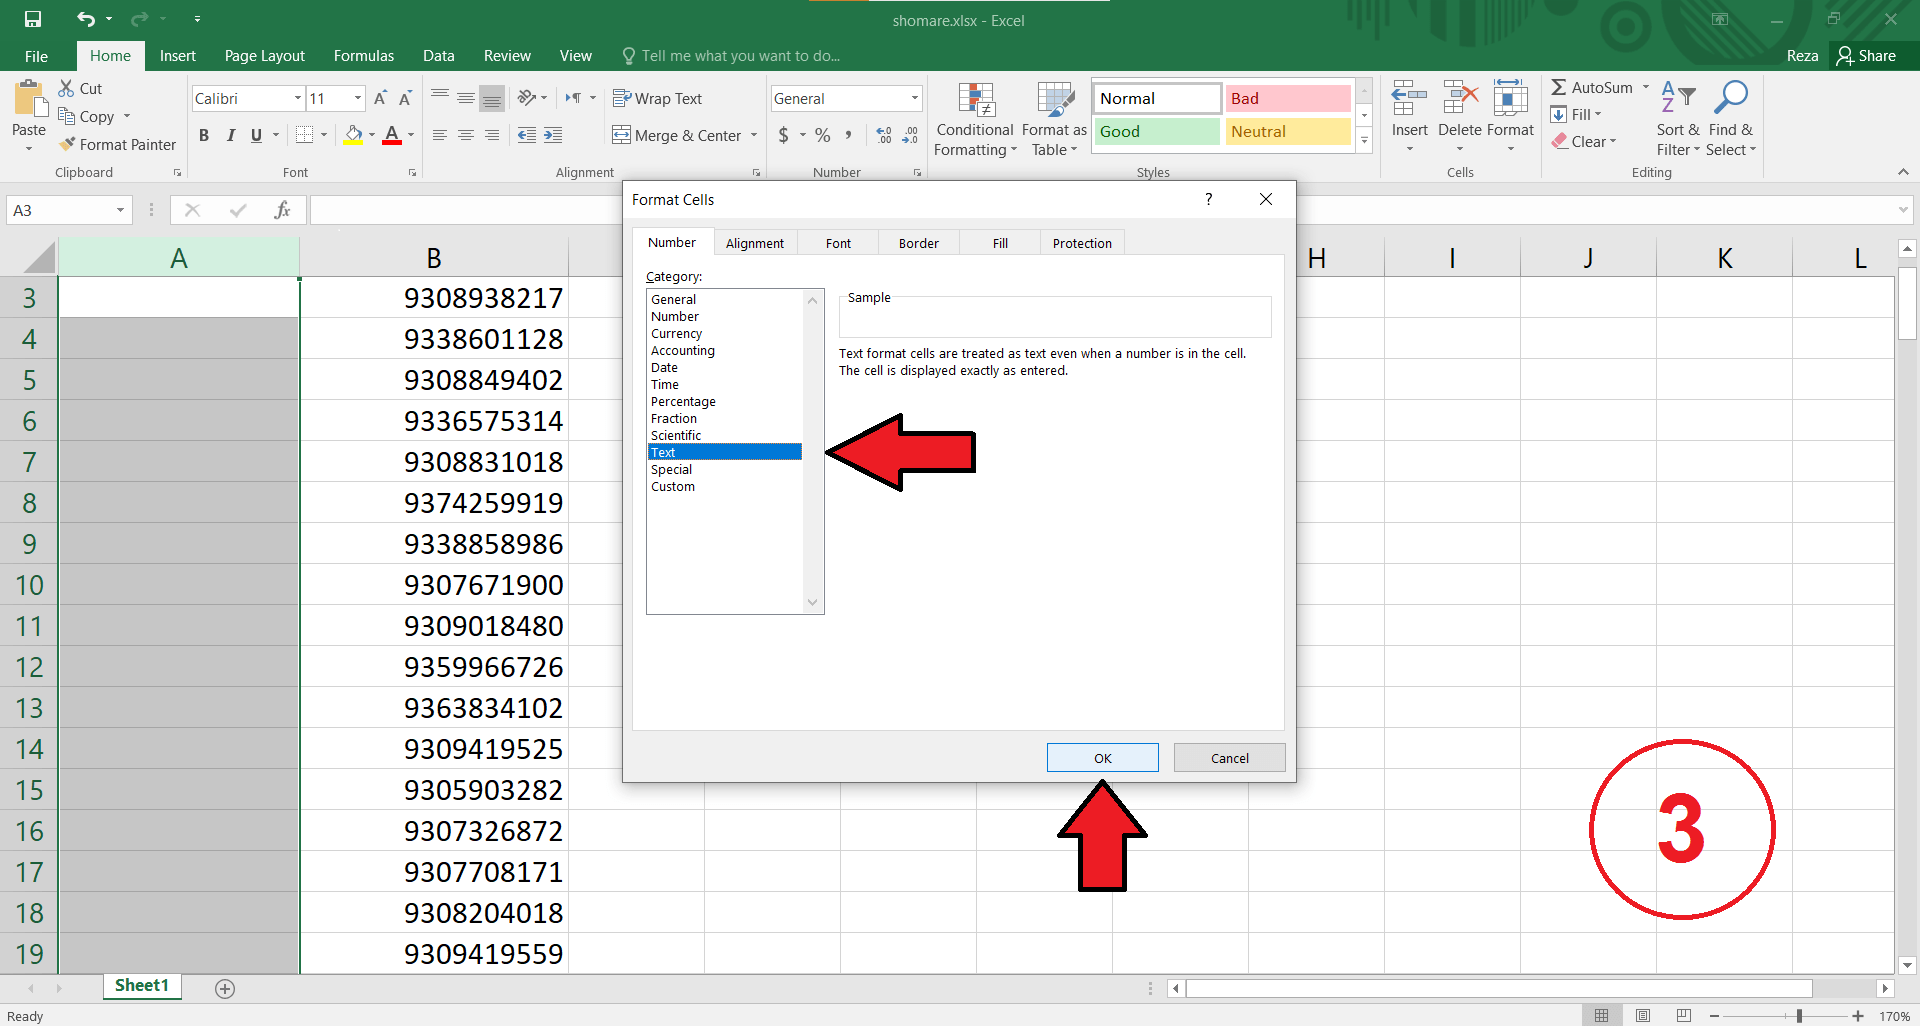Screen dimensions: 1920x1026
Task: Open Find & Select magnifier icon
Action: tap(1730, 99)
